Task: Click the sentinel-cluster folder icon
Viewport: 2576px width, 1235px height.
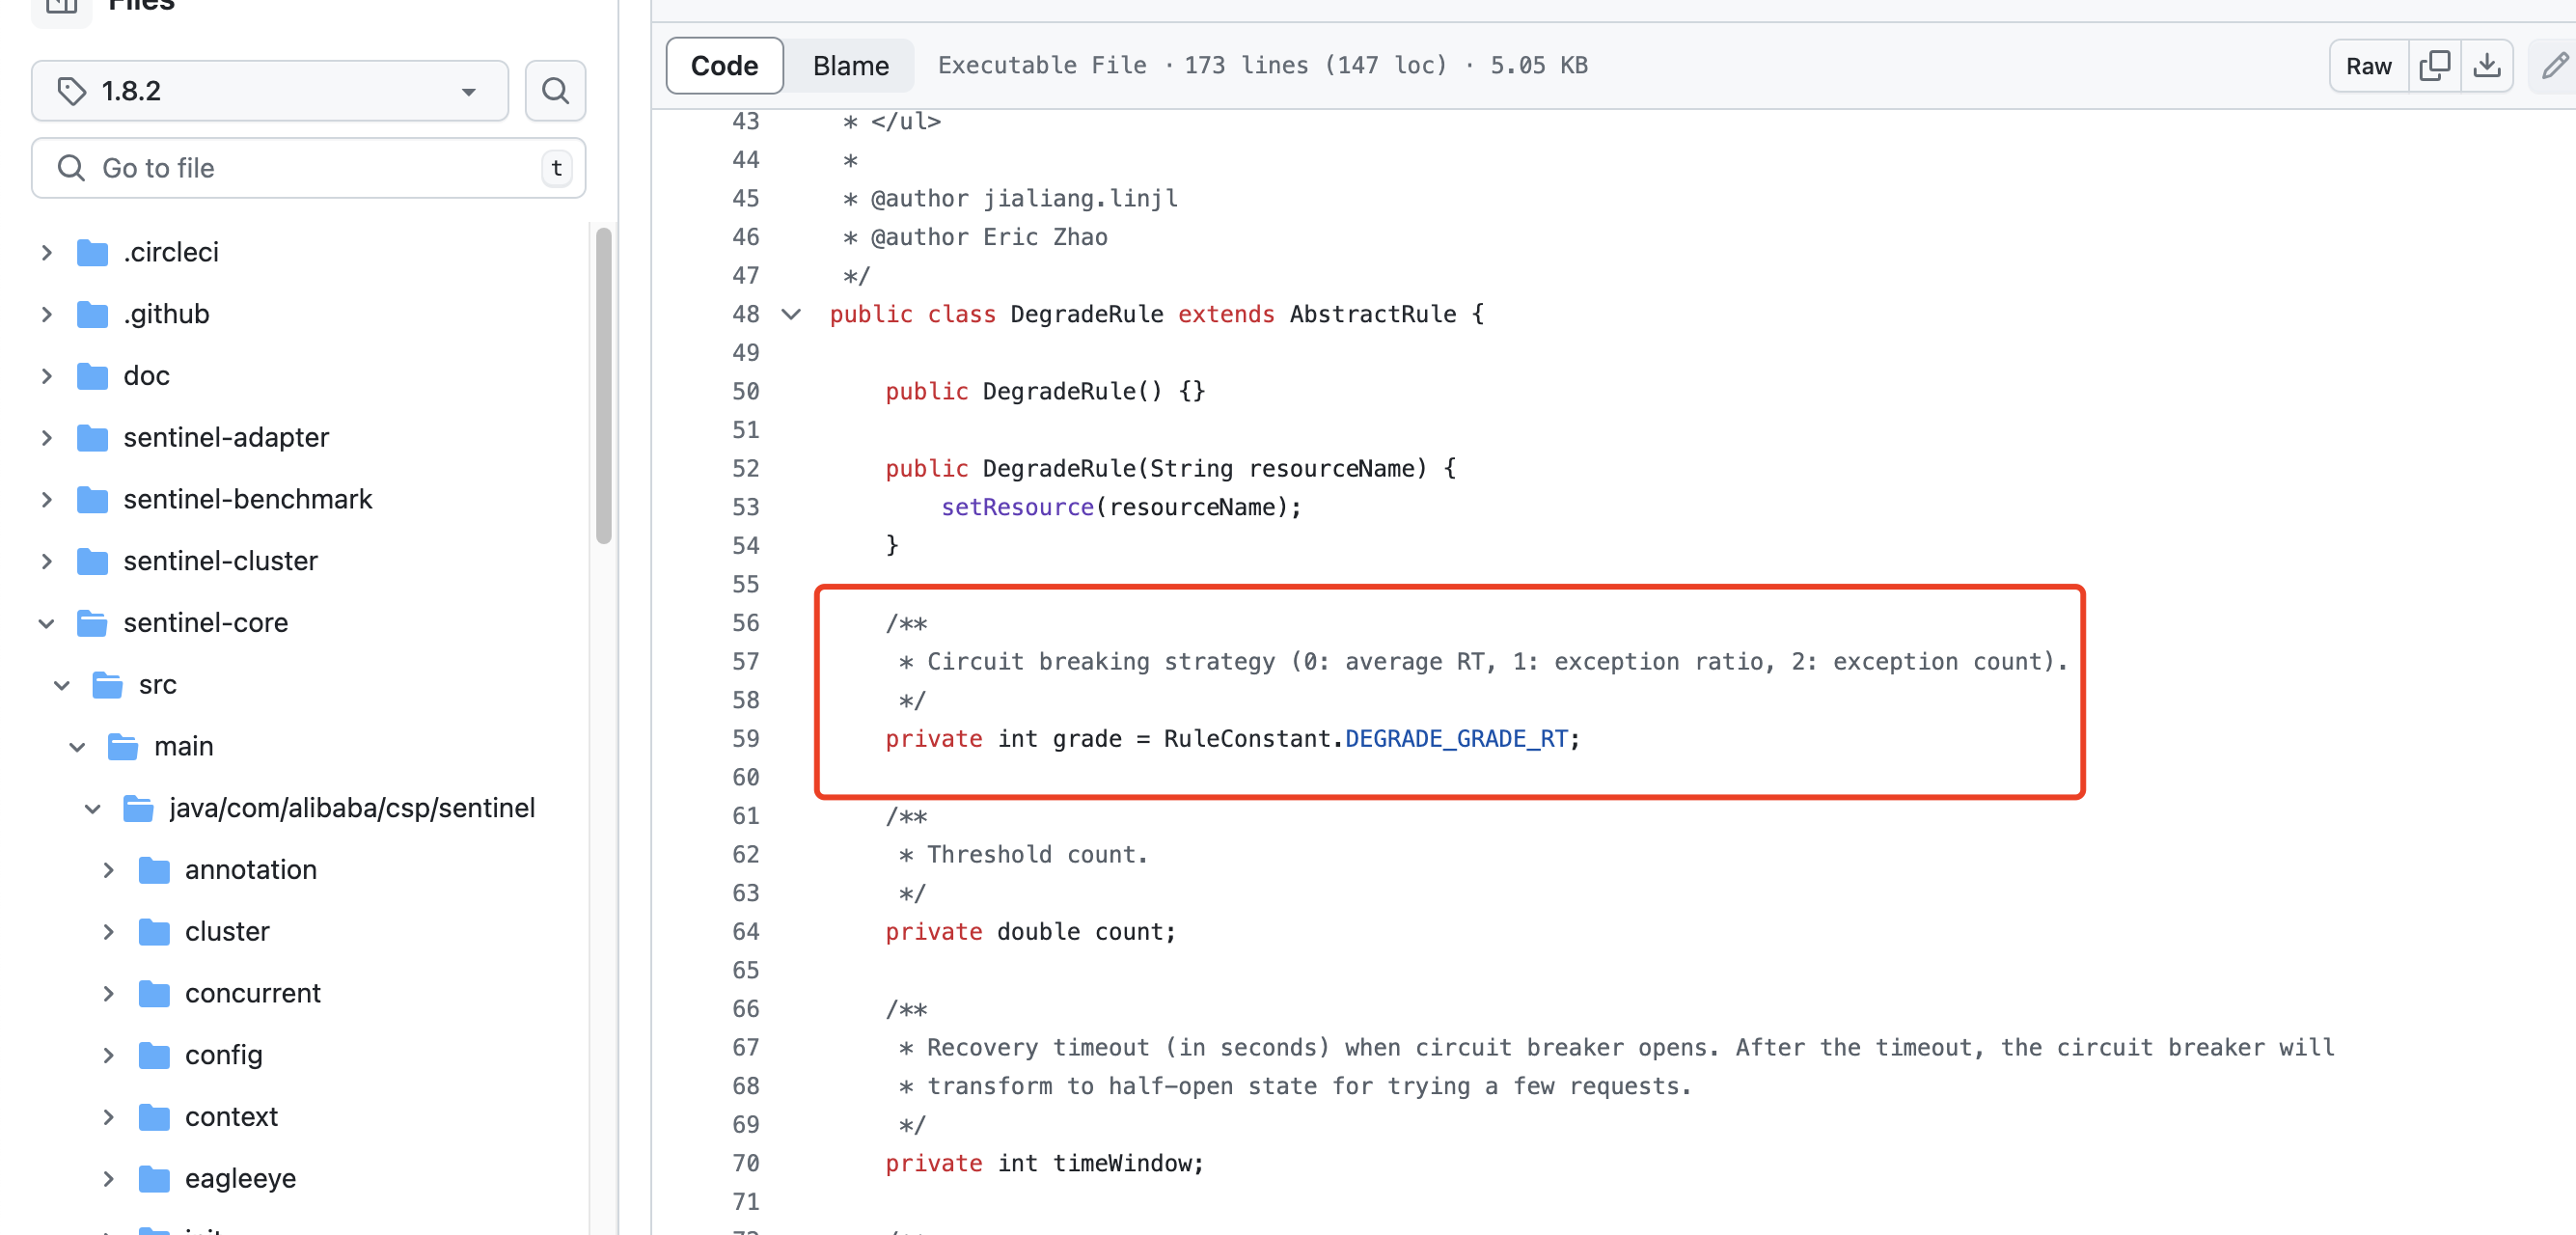Action: 93,561
